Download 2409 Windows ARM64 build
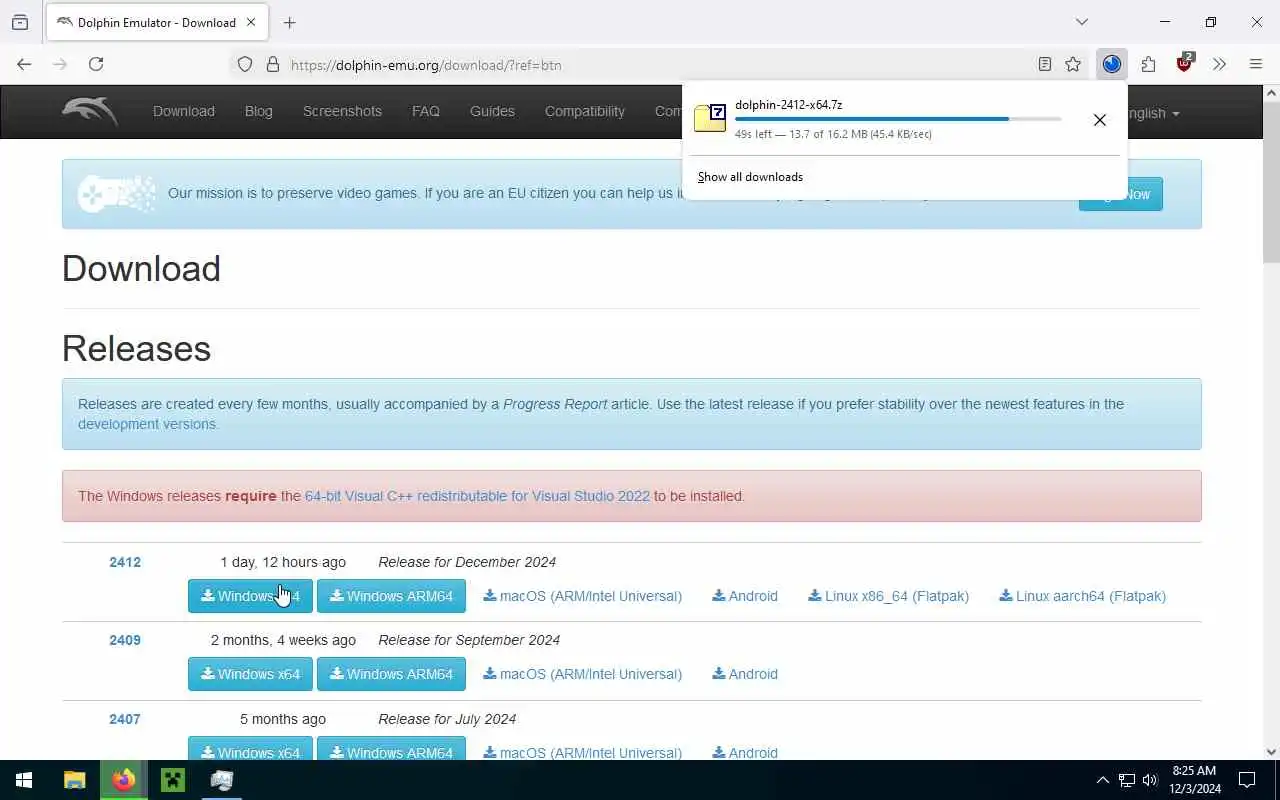Screen dimensions: 1280x800 (x=391, y=674)
